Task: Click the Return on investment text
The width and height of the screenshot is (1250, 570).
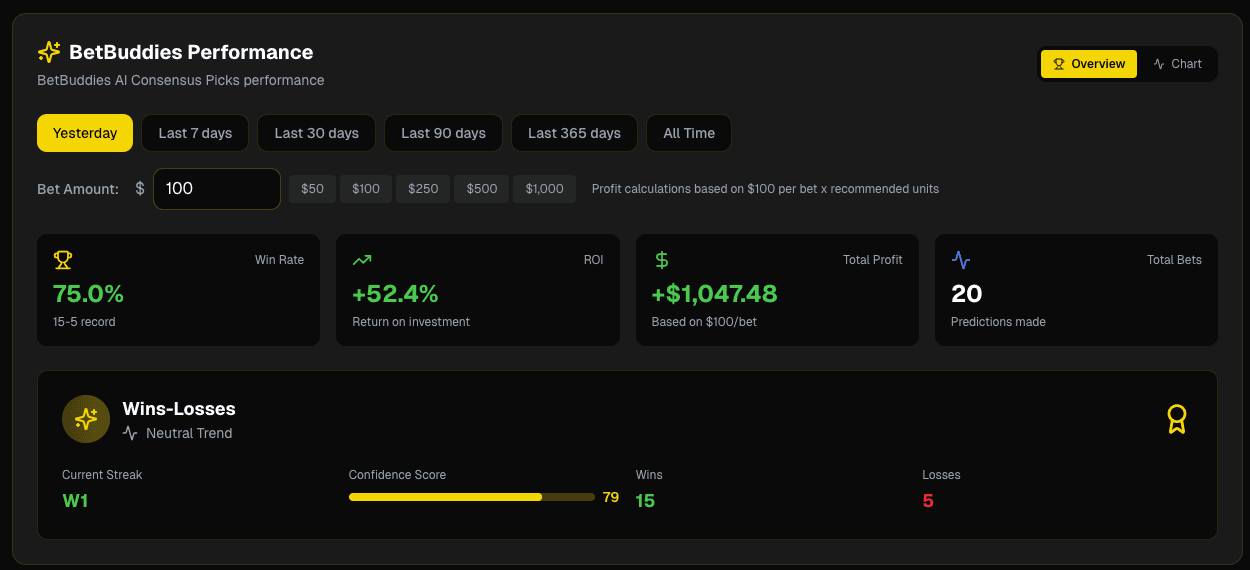Action: (411, 322)
